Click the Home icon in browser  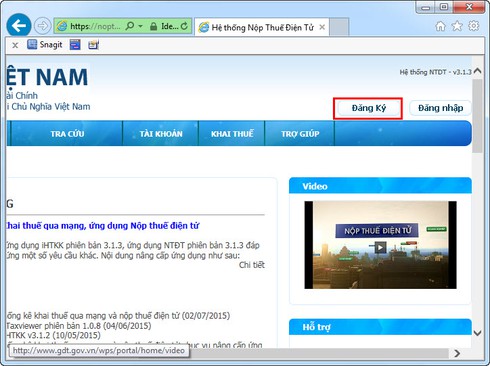[x=441, y=26]
